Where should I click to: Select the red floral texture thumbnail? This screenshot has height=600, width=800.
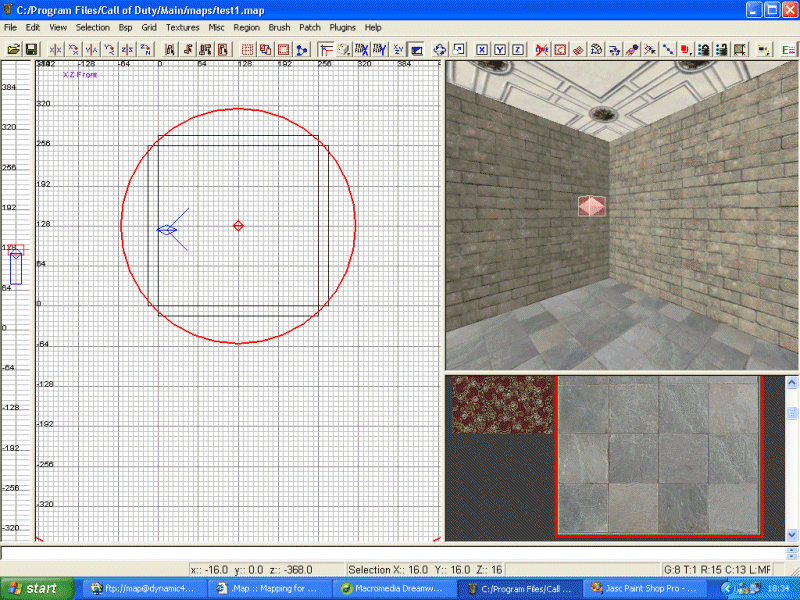click(x=503, y=405)
